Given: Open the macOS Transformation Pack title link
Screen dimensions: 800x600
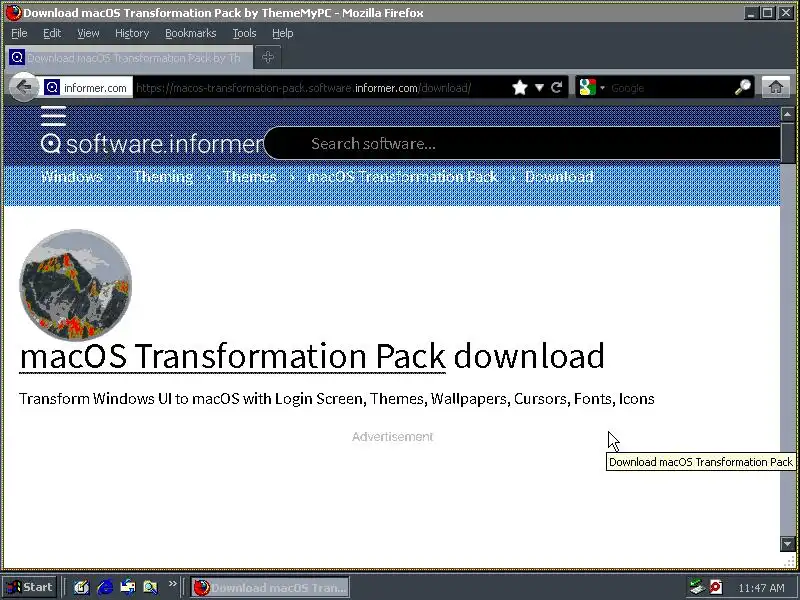Looking at the screenshot, I should click(x=233, y=356).
